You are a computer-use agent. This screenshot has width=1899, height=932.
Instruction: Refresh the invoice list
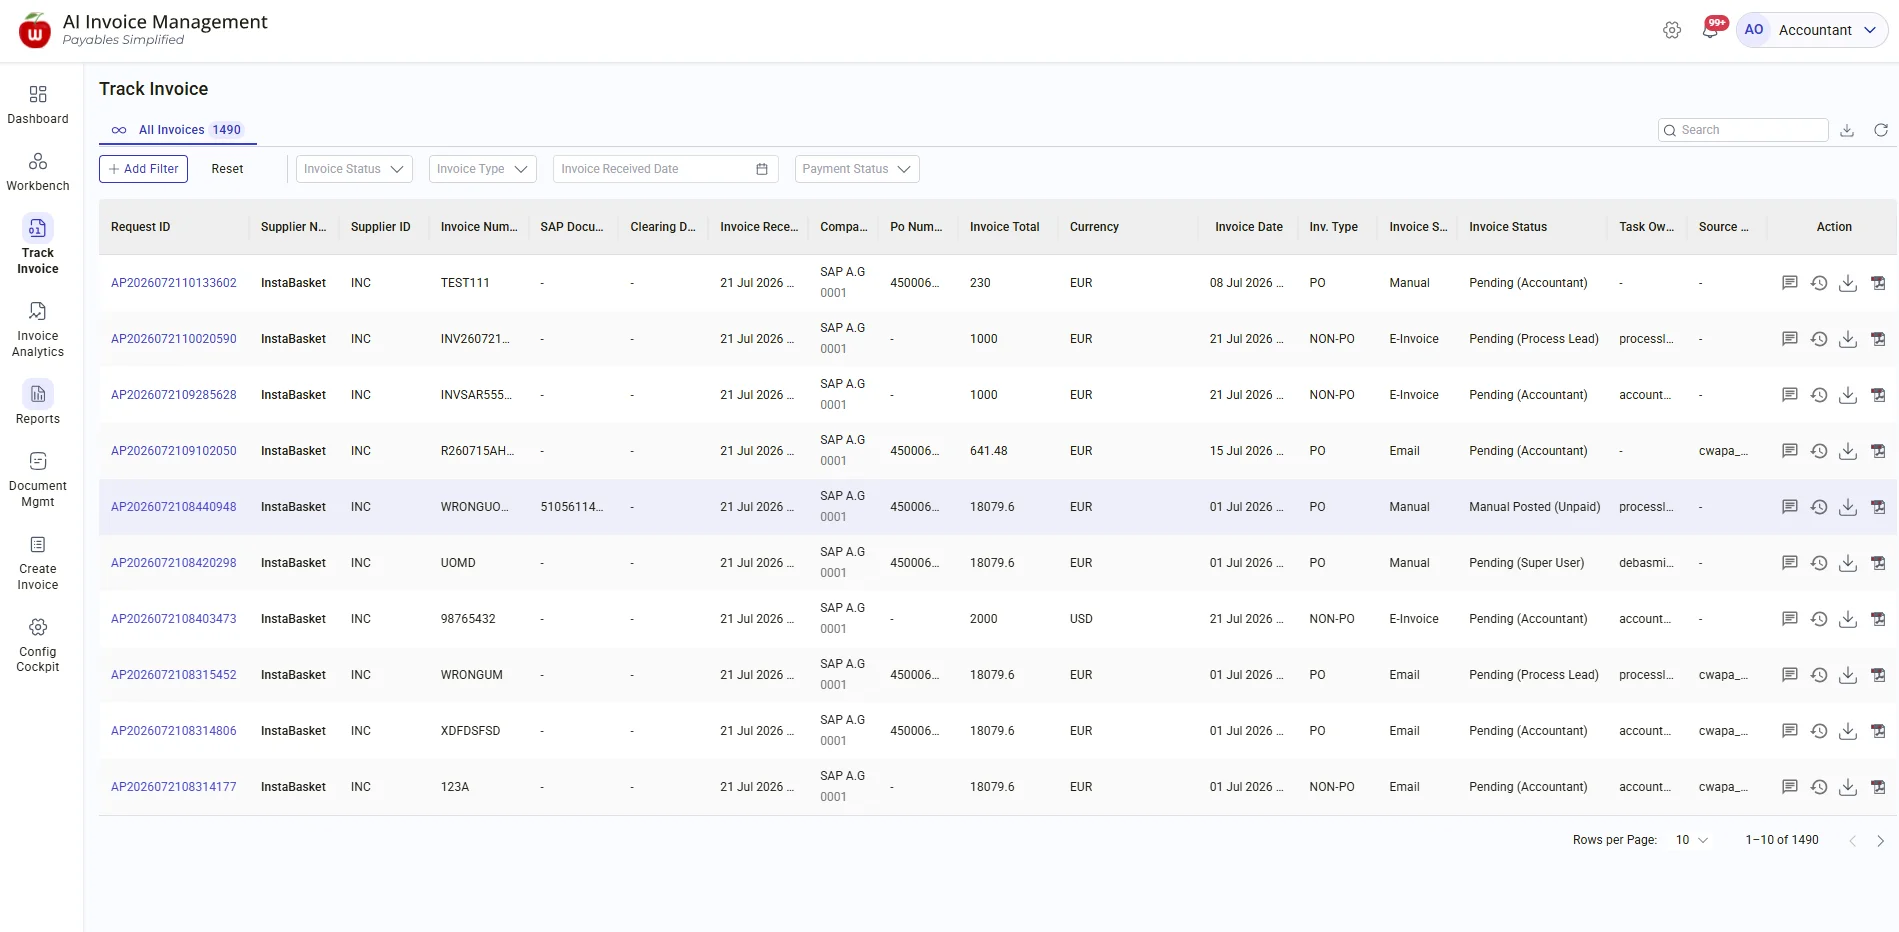click(1881, 130)
